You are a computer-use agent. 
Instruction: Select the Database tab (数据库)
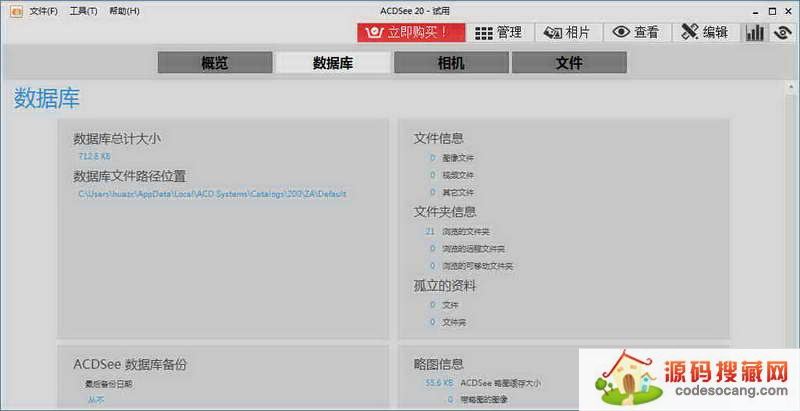333,63
